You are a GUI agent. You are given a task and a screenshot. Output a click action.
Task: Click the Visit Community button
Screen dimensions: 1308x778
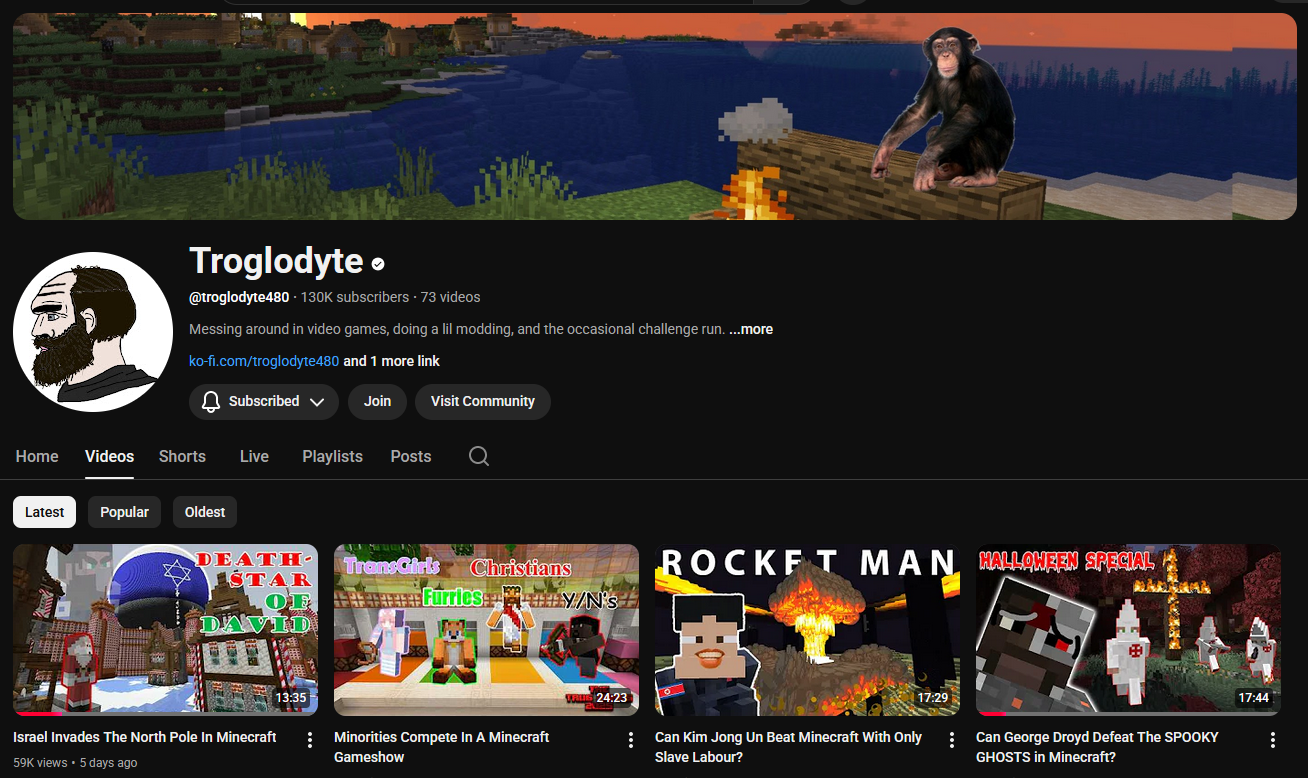482,401
